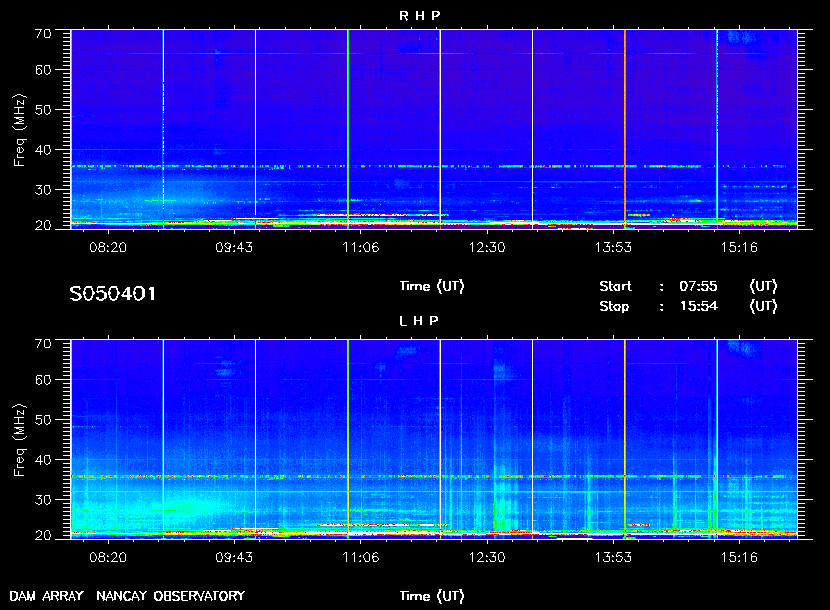The height and width of the screenshot is (610, 830).
Task: Click the 20 frequency tick on LHP plot
Action: pos(43,535)
